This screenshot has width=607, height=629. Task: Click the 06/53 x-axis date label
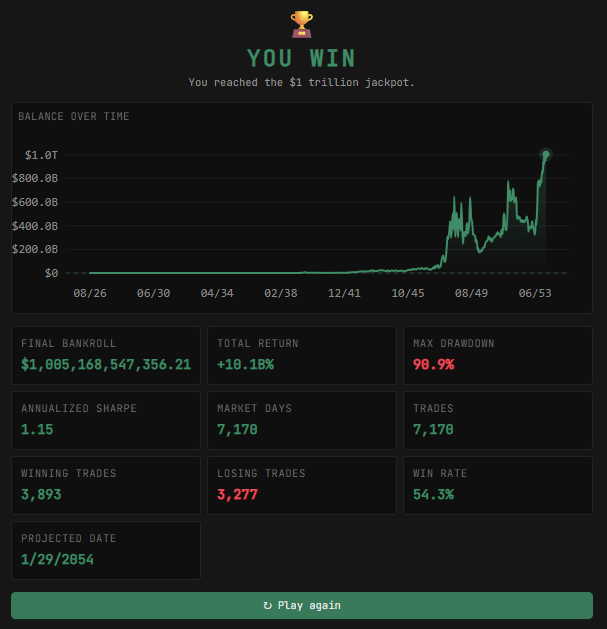click(x=535, y=293)
